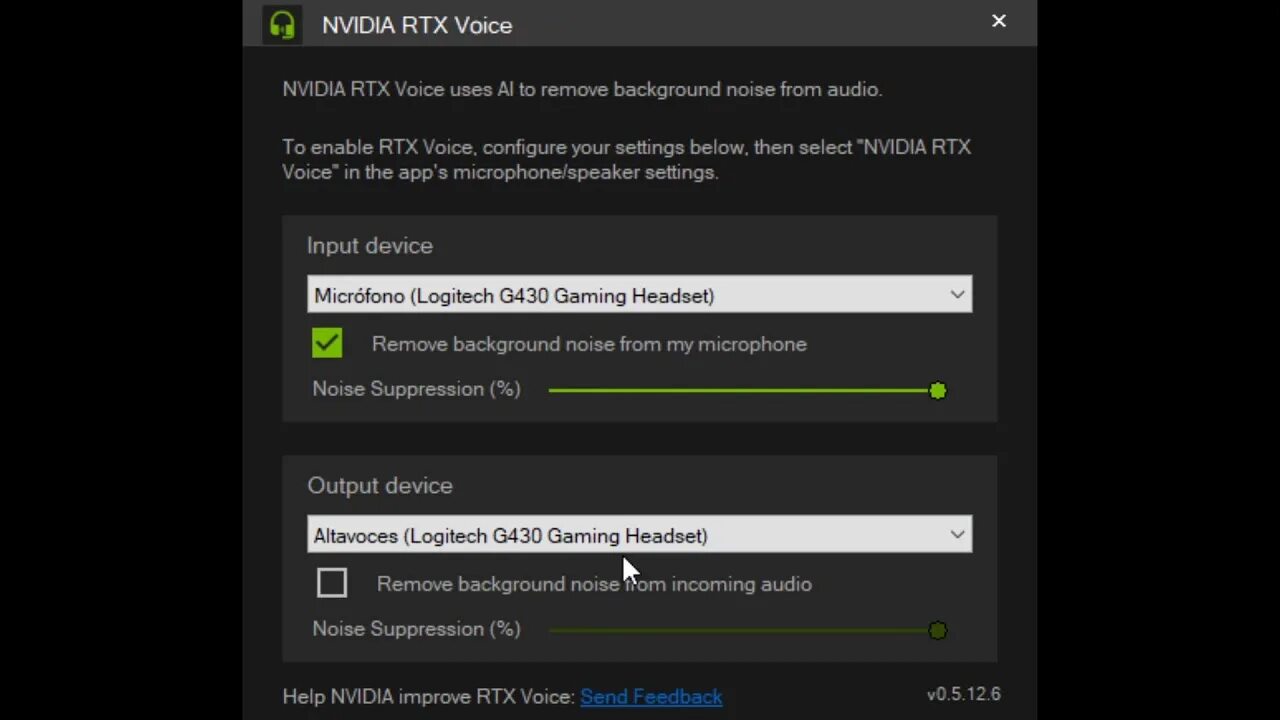Click the Output device section heading

(380, 486)
